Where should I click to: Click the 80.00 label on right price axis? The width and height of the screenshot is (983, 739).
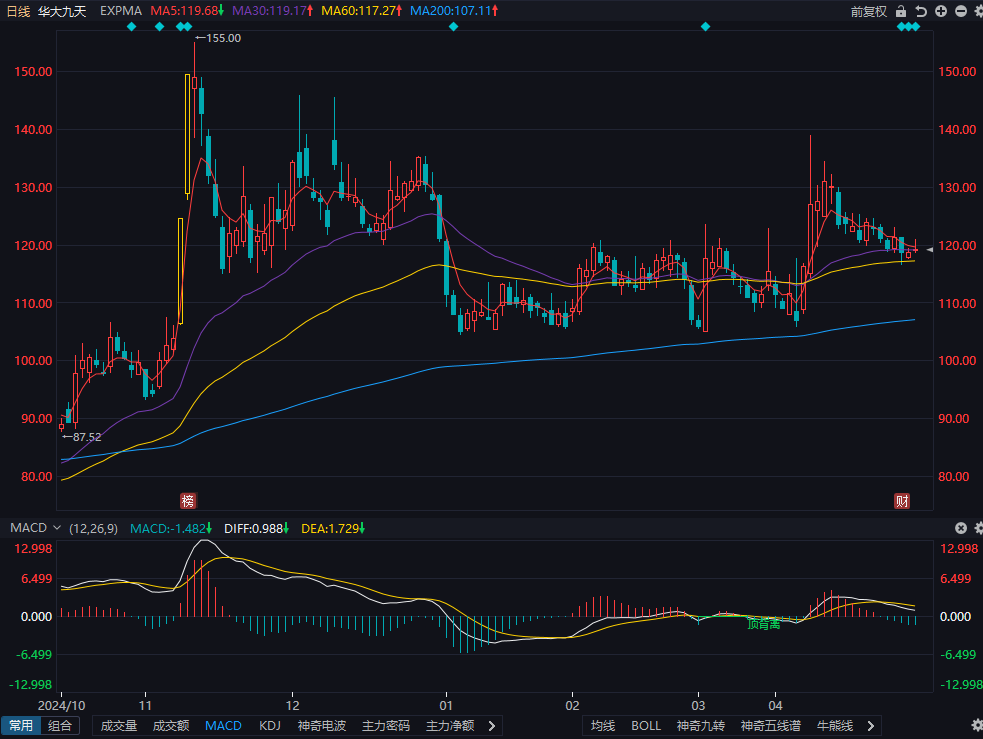954,476
